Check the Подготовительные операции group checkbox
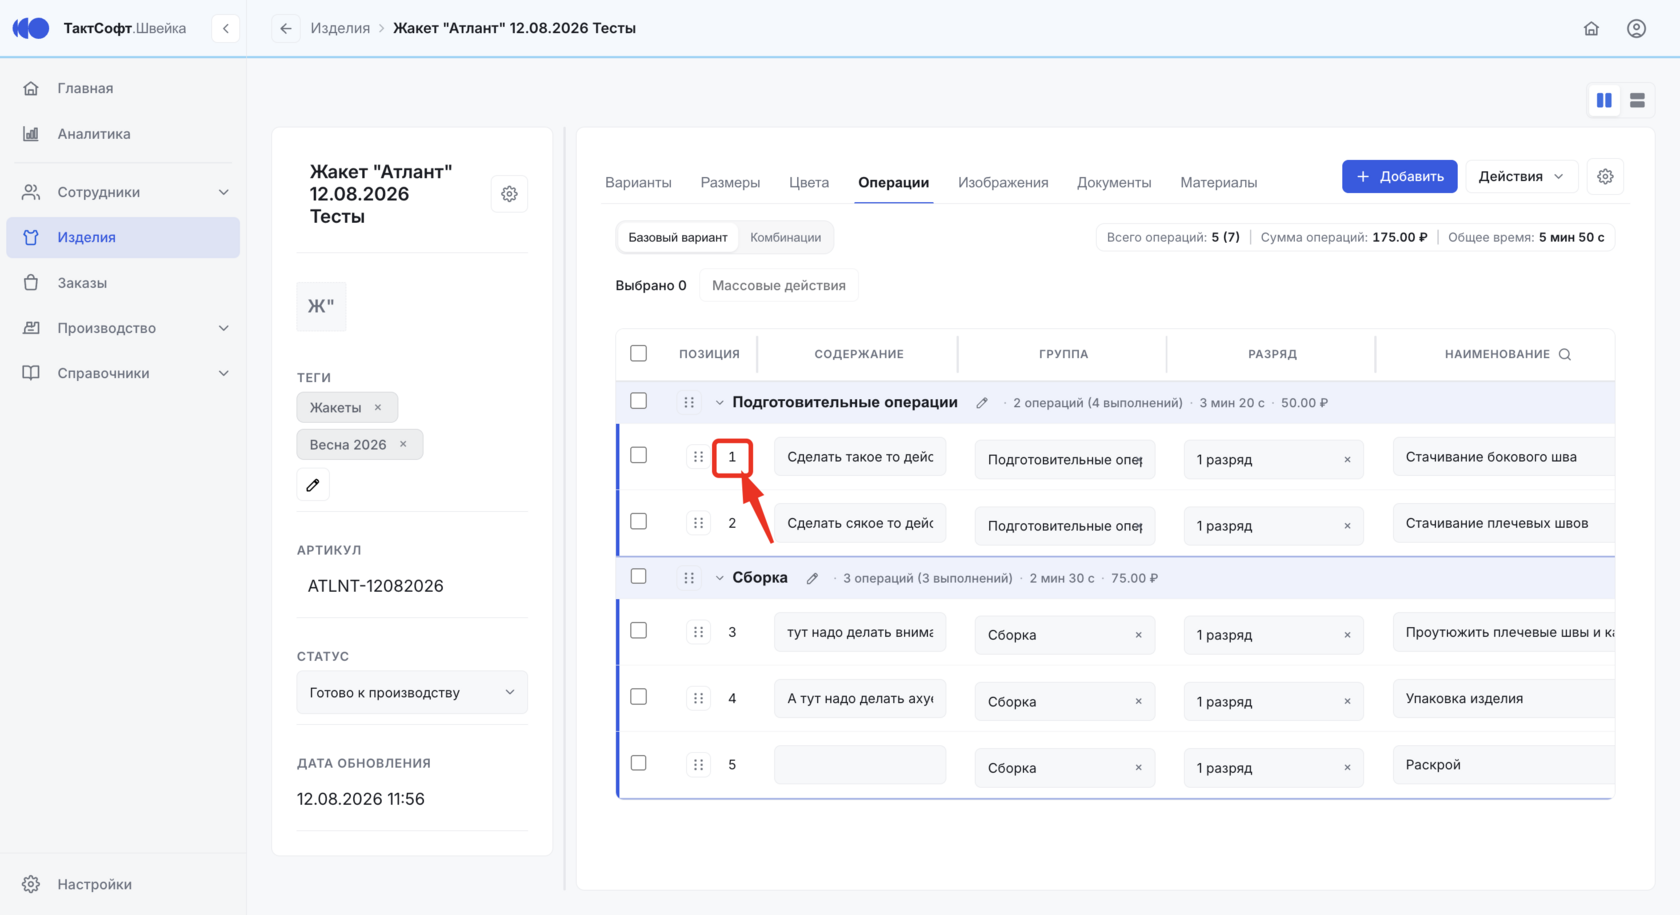 [x=638, y=401]
